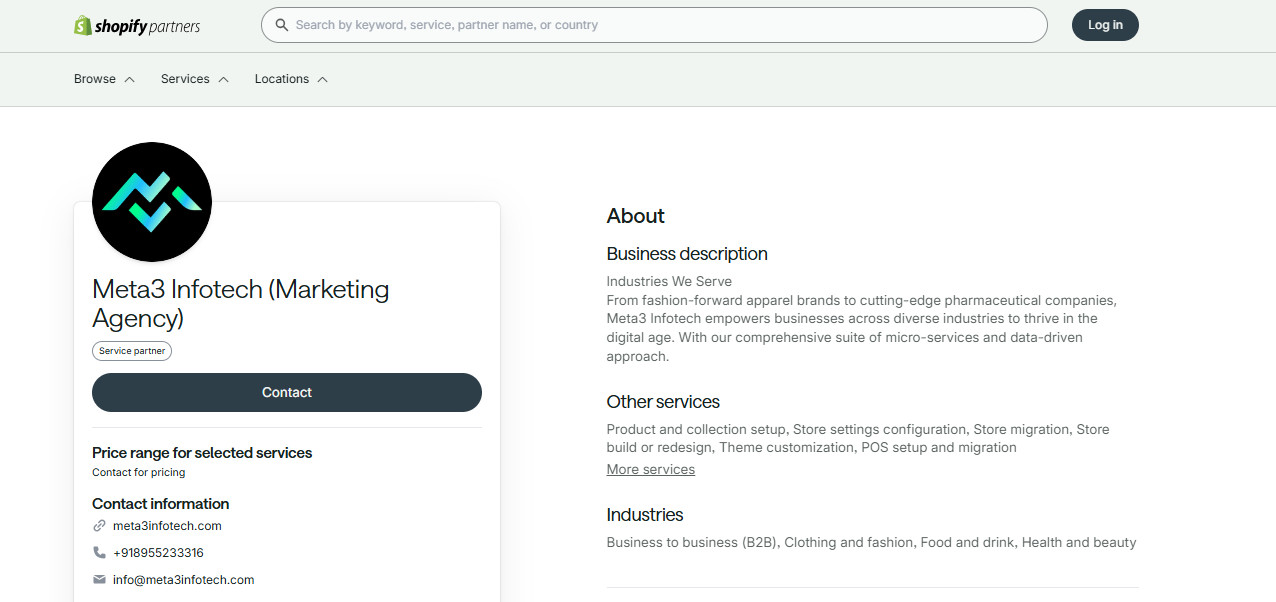The width and height of the screenshot is (1276, 602).
Task: Click the Log in button
Action: [x=1105, y=25]
